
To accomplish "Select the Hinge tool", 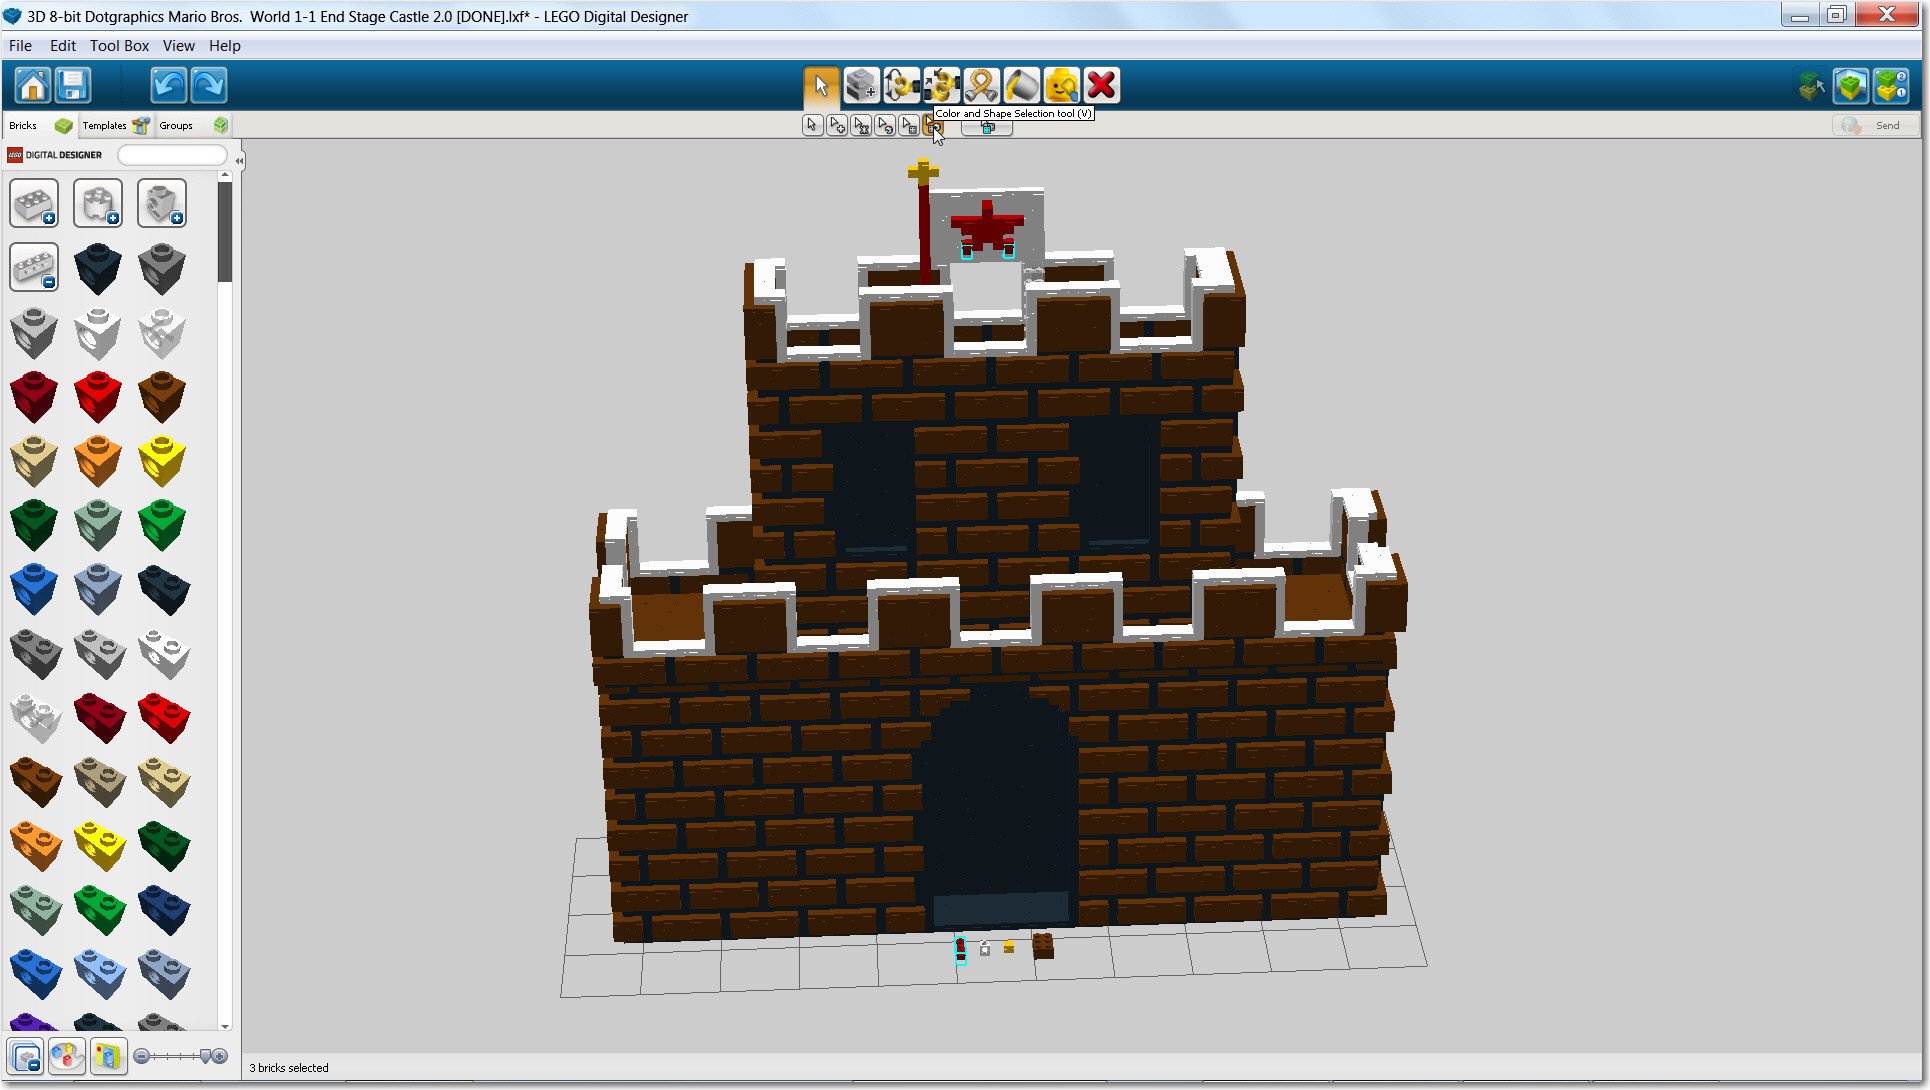I will point(901,86).
